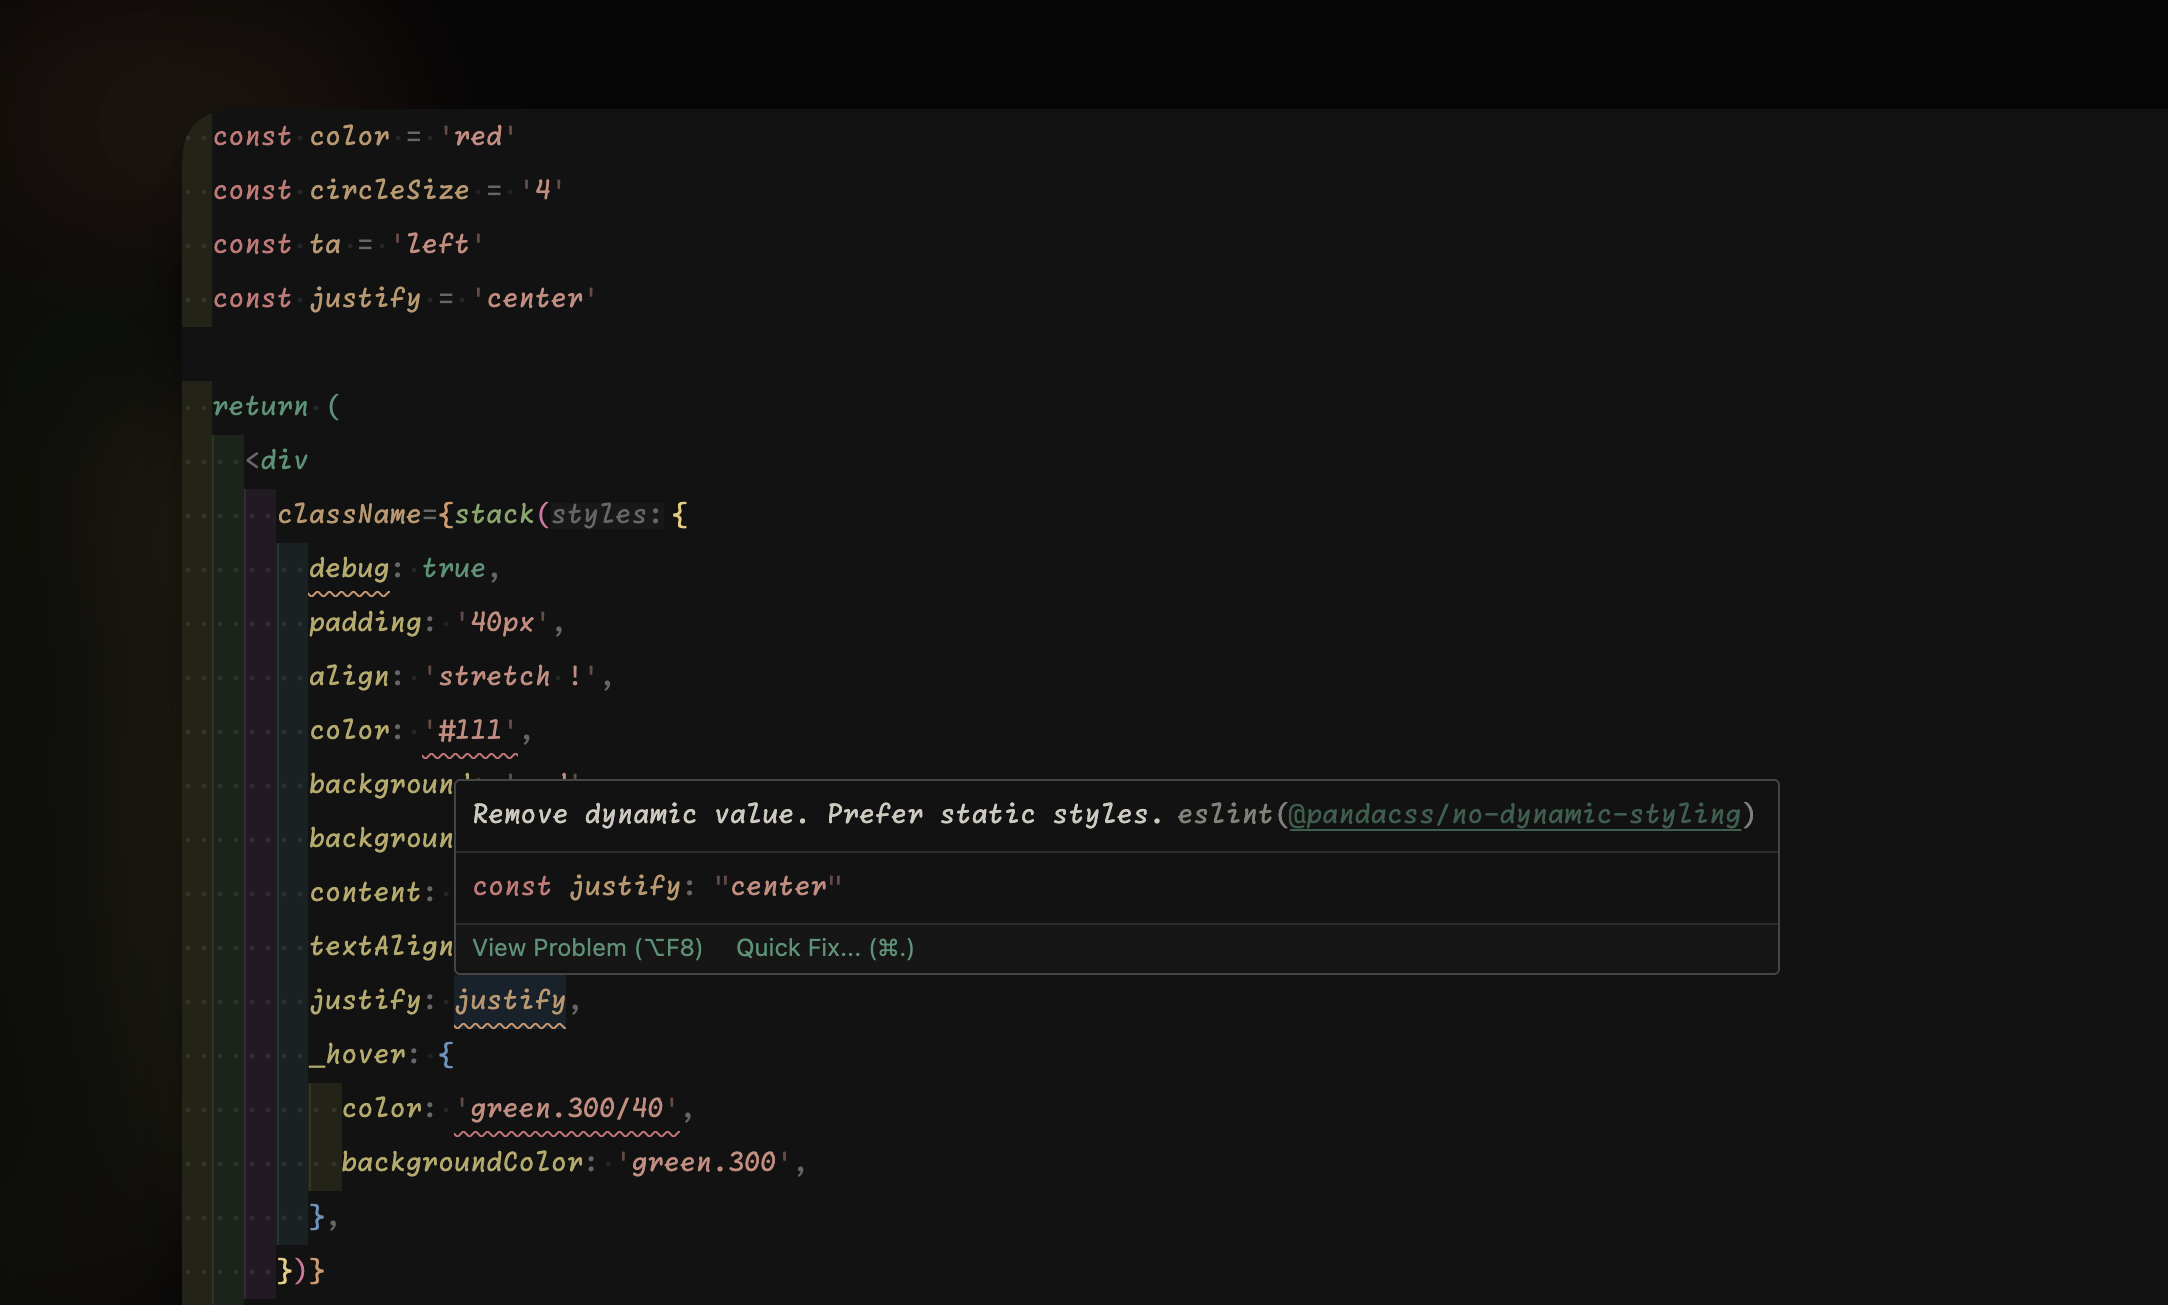This screenshot has height=1305, width=2168.
Task: Click the 'stretch !' align value
Action: 511,676
